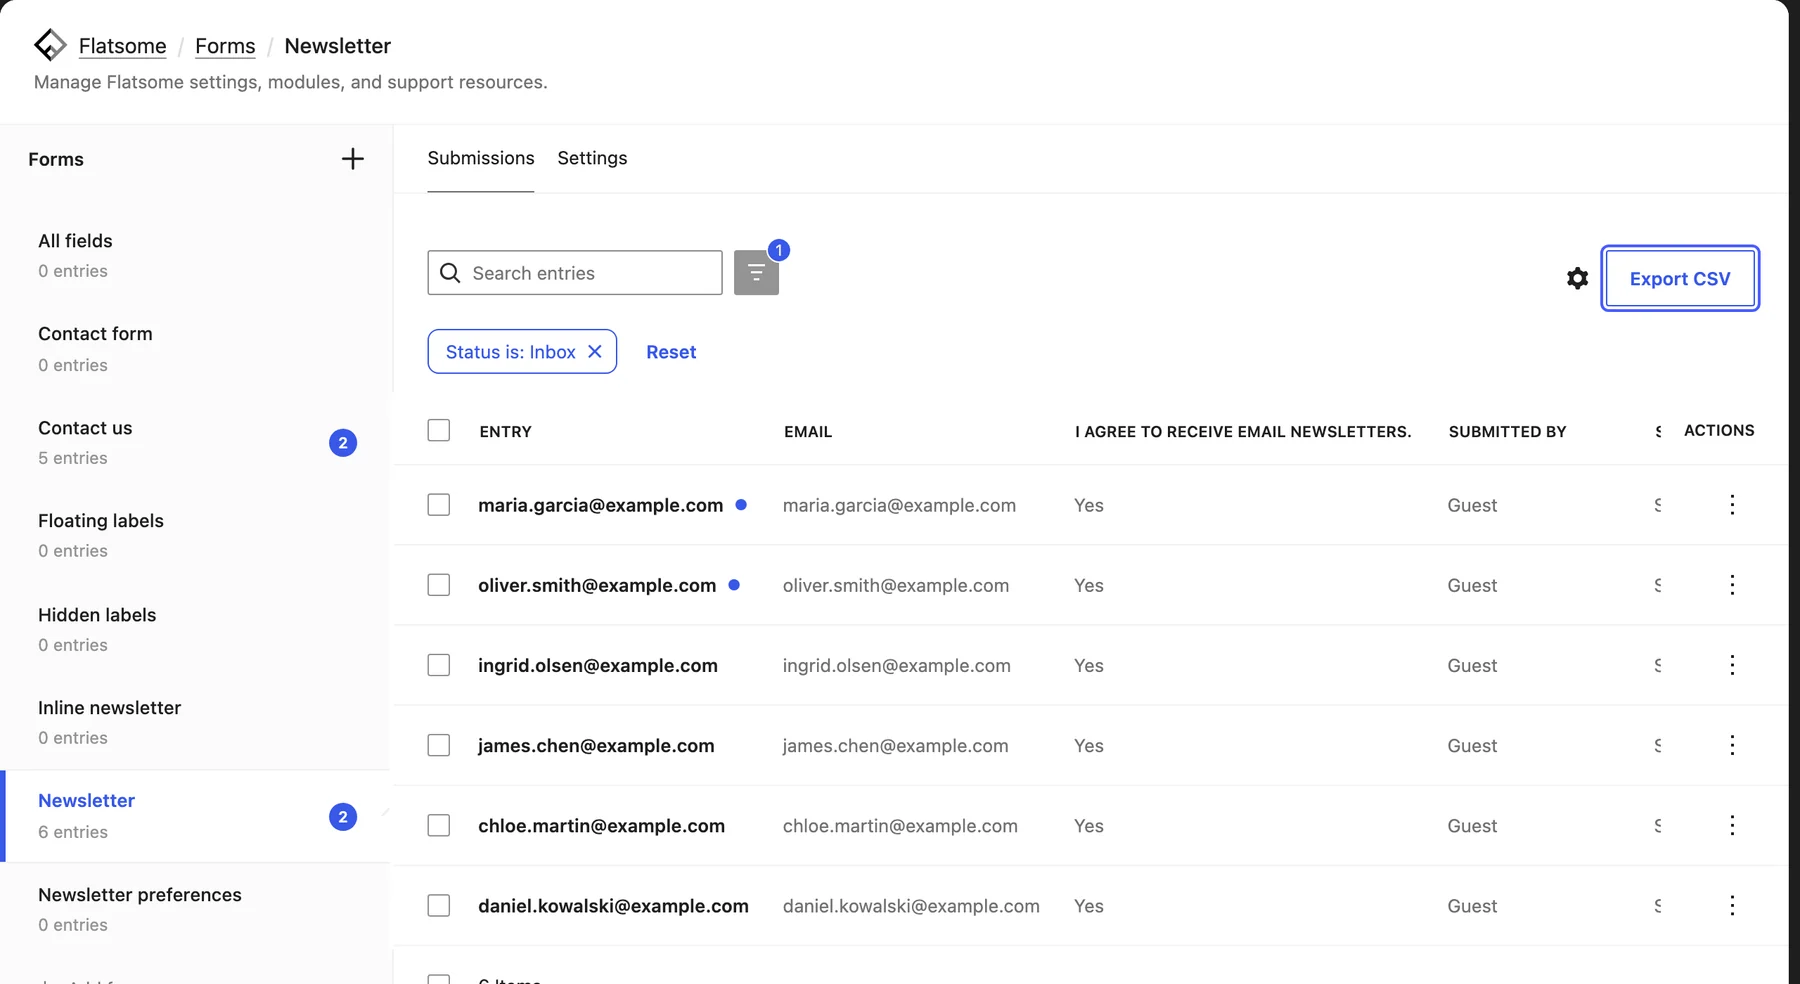1800x984 pixels.
Task: Select all entries with header checkbox
Action: 439,430
